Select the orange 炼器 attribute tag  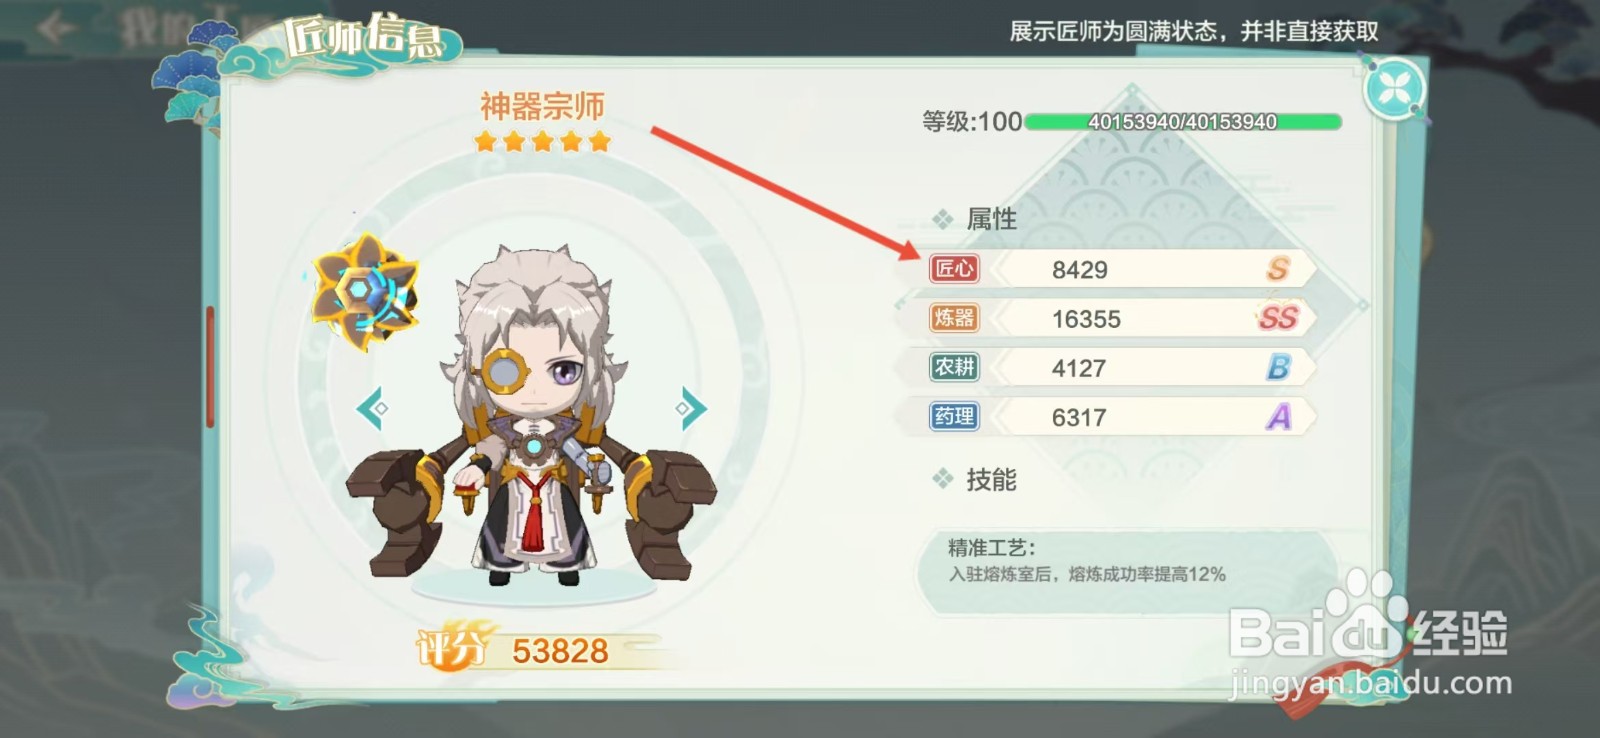(954, 318)
